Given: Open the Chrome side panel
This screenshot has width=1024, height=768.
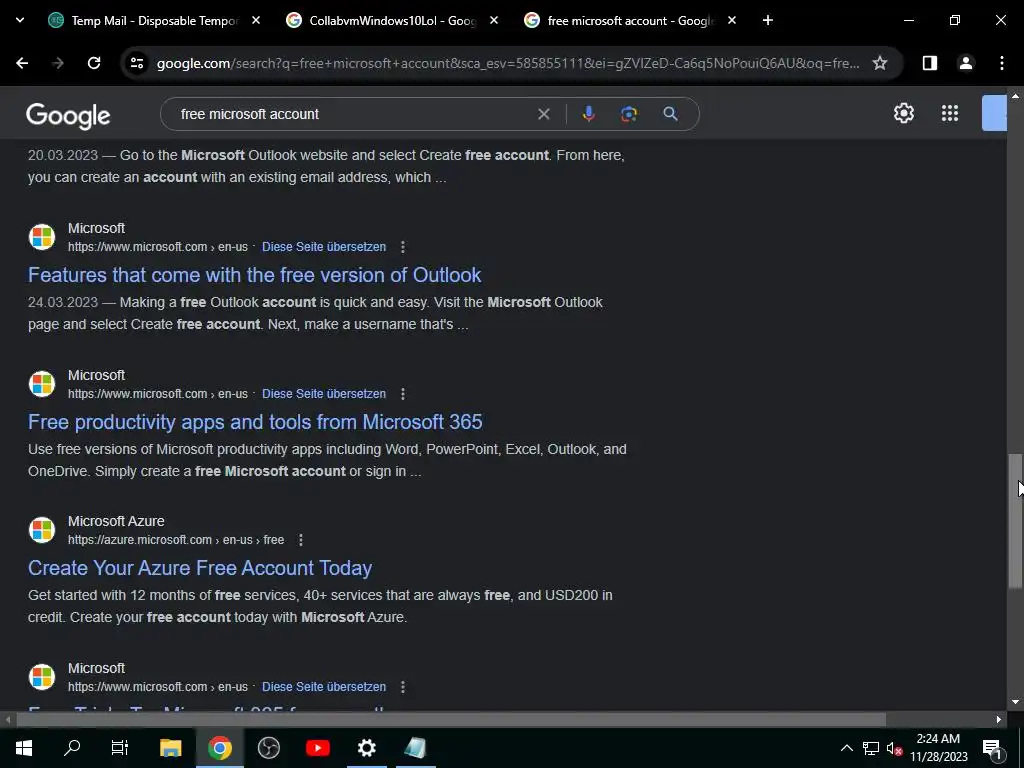Looking at the screenshot, I should (x=929, y=63).
